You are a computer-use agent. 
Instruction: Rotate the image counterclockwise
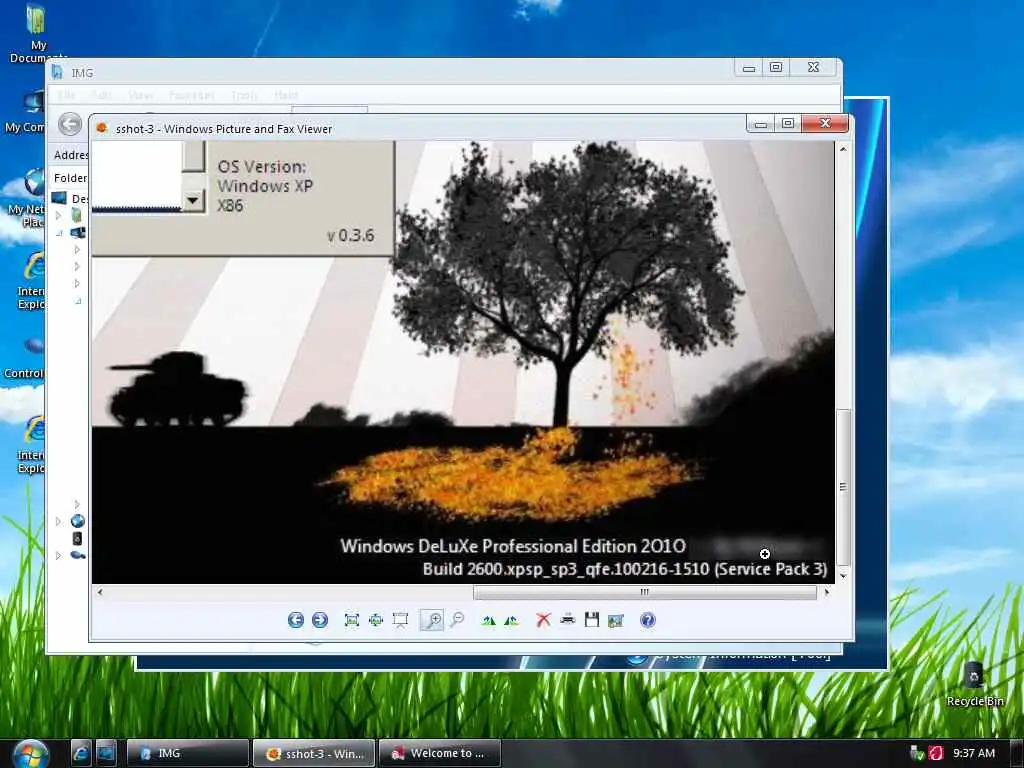coord(511,620)
